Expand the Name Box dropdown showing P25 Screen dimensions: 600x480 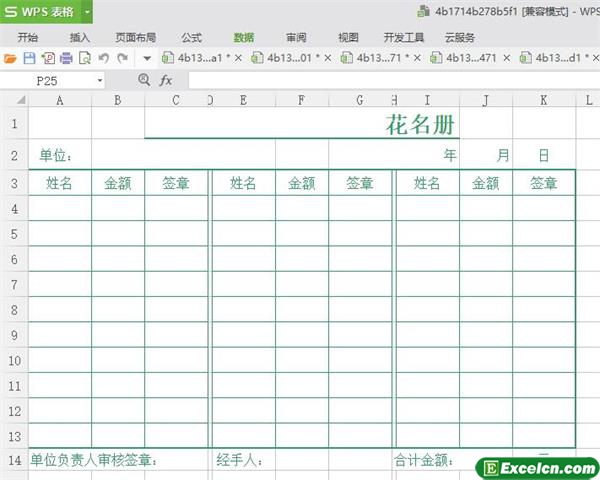[x=100, y=80]
